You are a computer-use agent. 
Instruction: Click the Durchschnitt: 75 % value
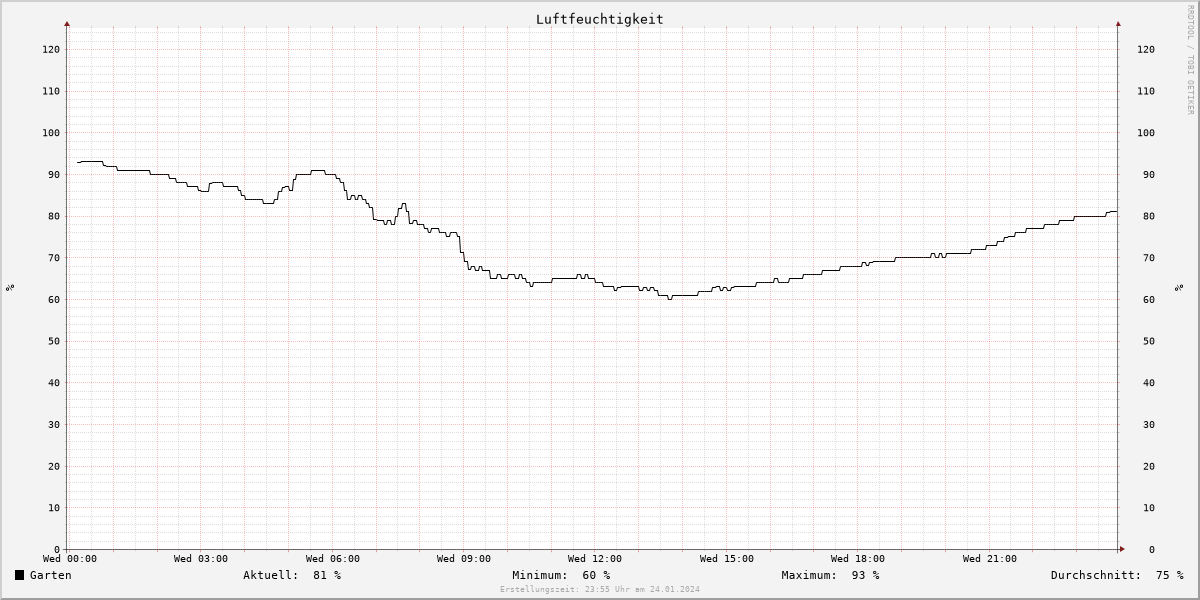click(1117, 575)
